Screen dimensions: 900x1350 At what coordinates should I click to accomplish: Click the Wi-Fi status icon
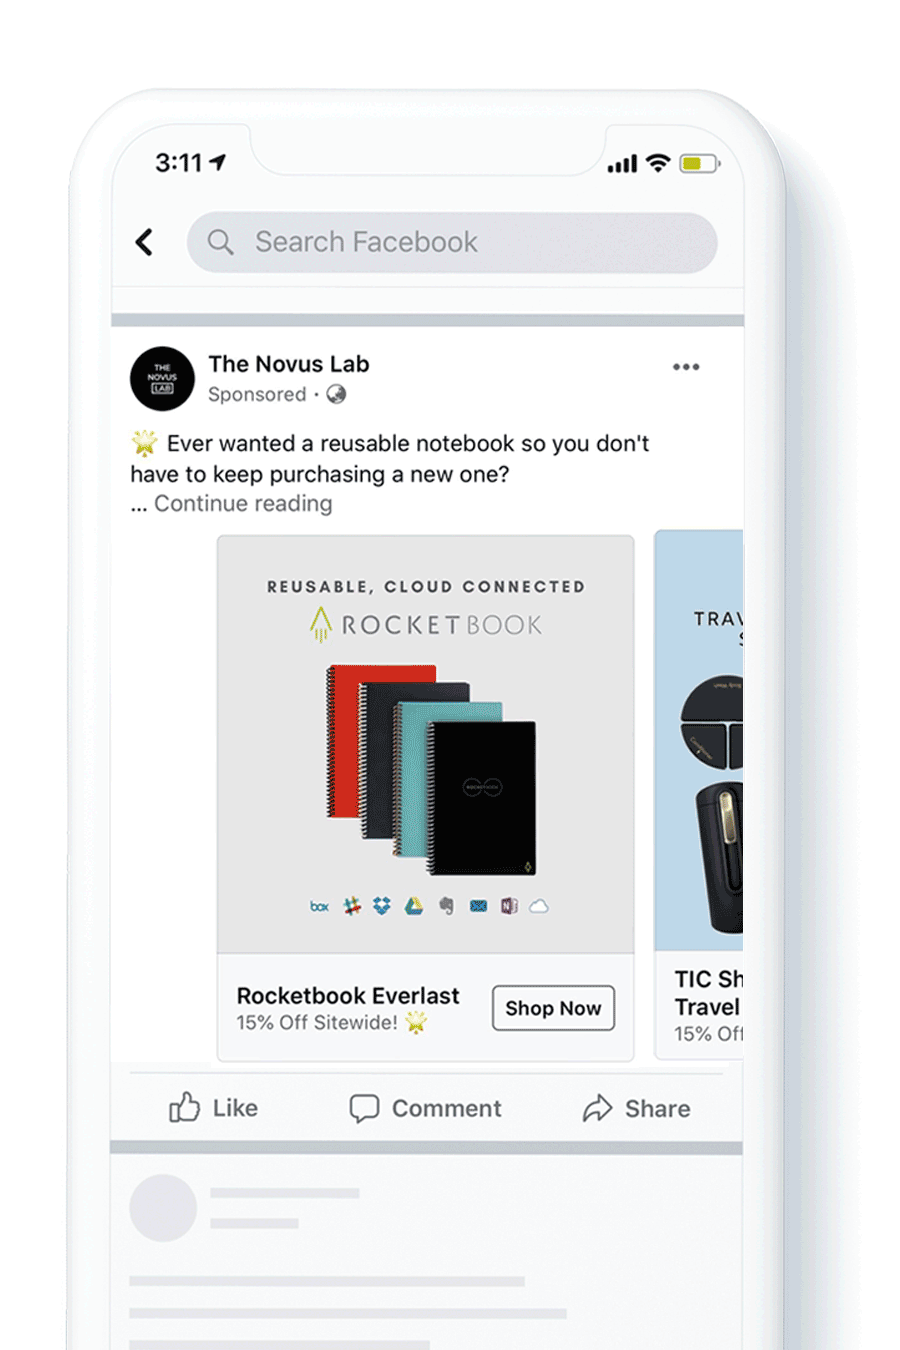[658, 163]
